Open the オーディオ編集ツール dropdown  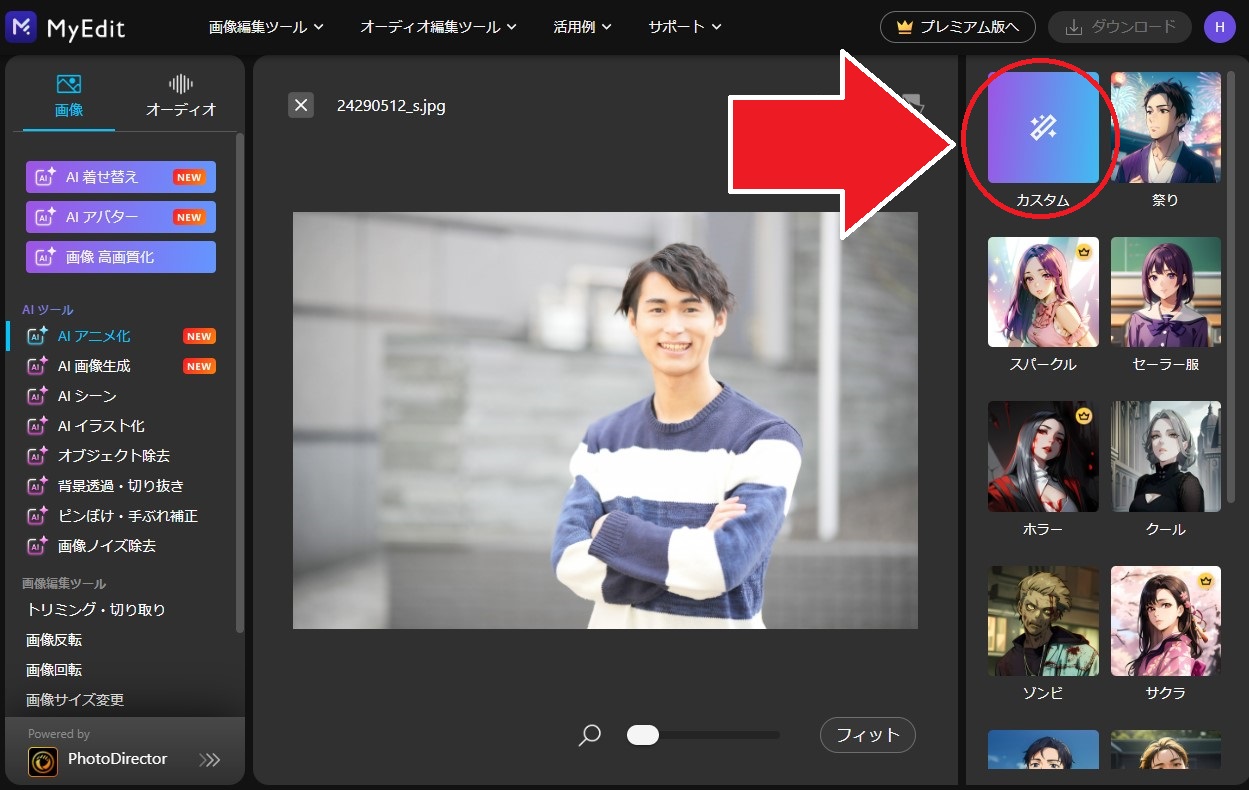tap(438, 27)
